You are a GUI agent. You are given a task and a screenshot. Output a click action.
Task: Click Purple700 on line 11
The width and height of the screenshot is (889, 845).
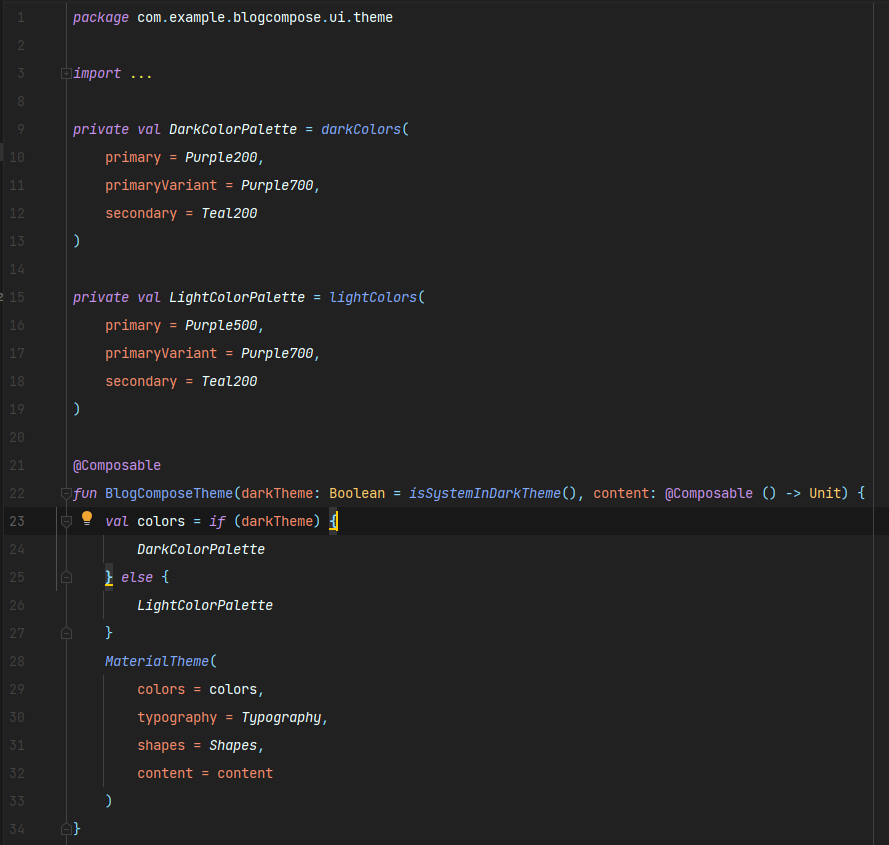[x=277, y=185]
